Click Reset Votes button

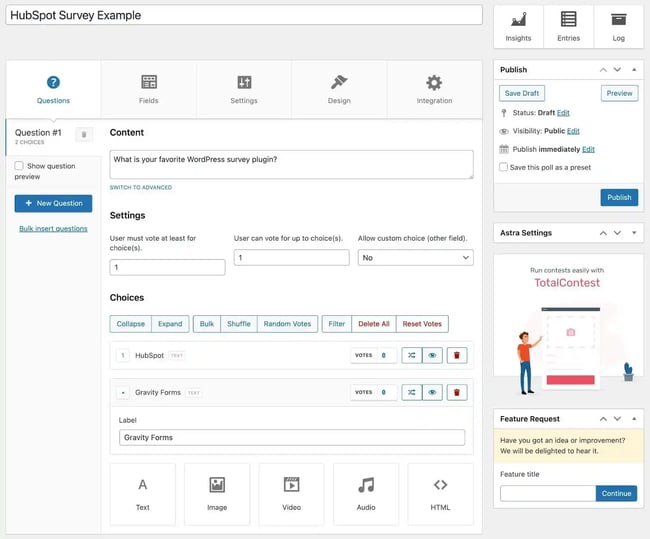click(422, 324)
